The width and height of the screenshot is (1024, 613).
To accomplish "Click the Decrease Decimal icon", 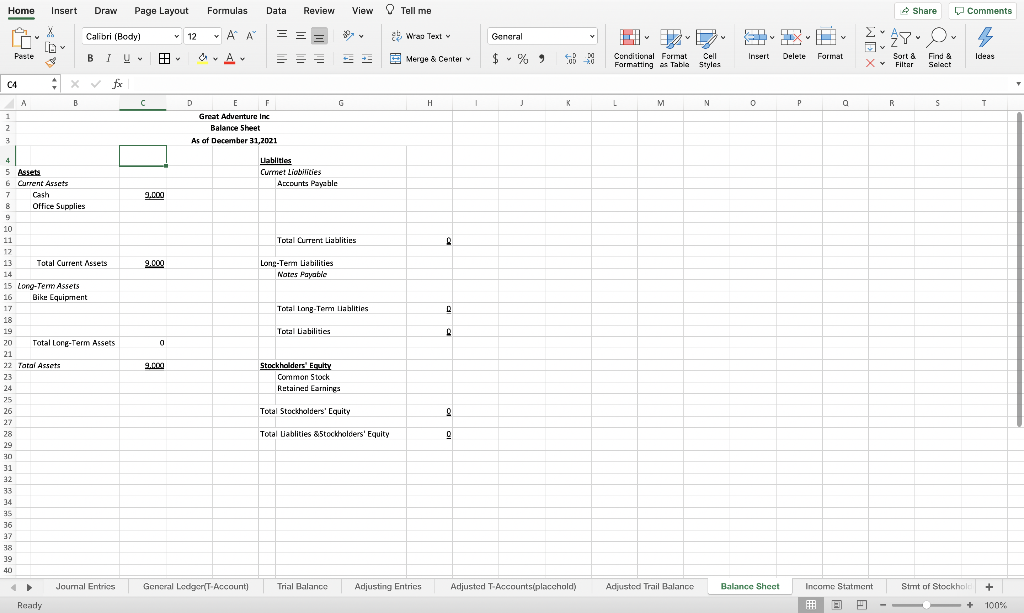I will point(589,59).
